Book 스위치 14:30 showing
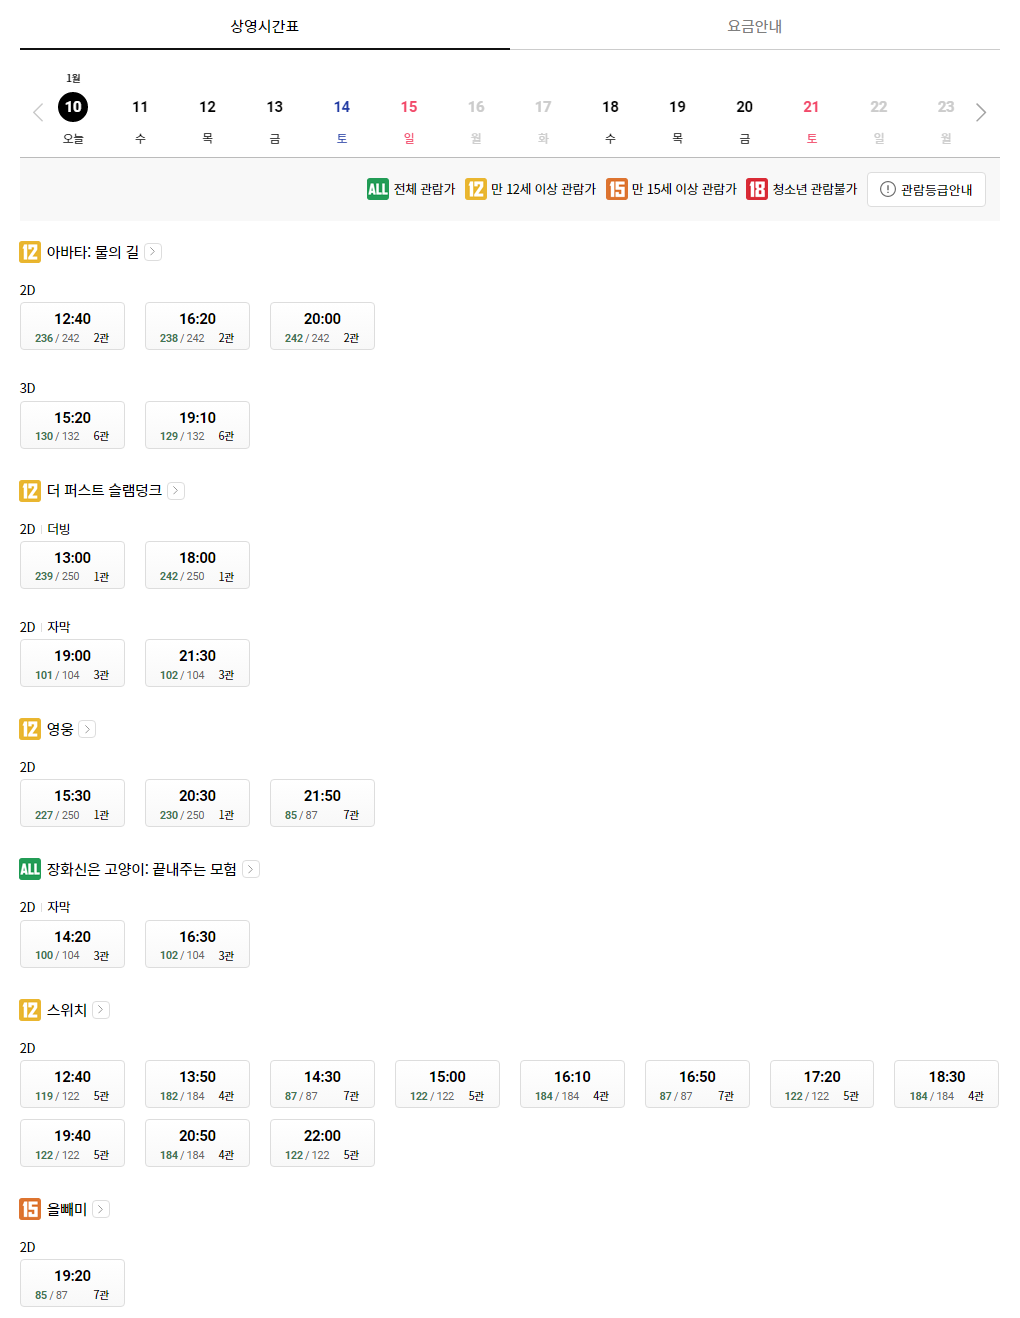Screen dimensions: 1020x1318 click(x=322, y=1084)
